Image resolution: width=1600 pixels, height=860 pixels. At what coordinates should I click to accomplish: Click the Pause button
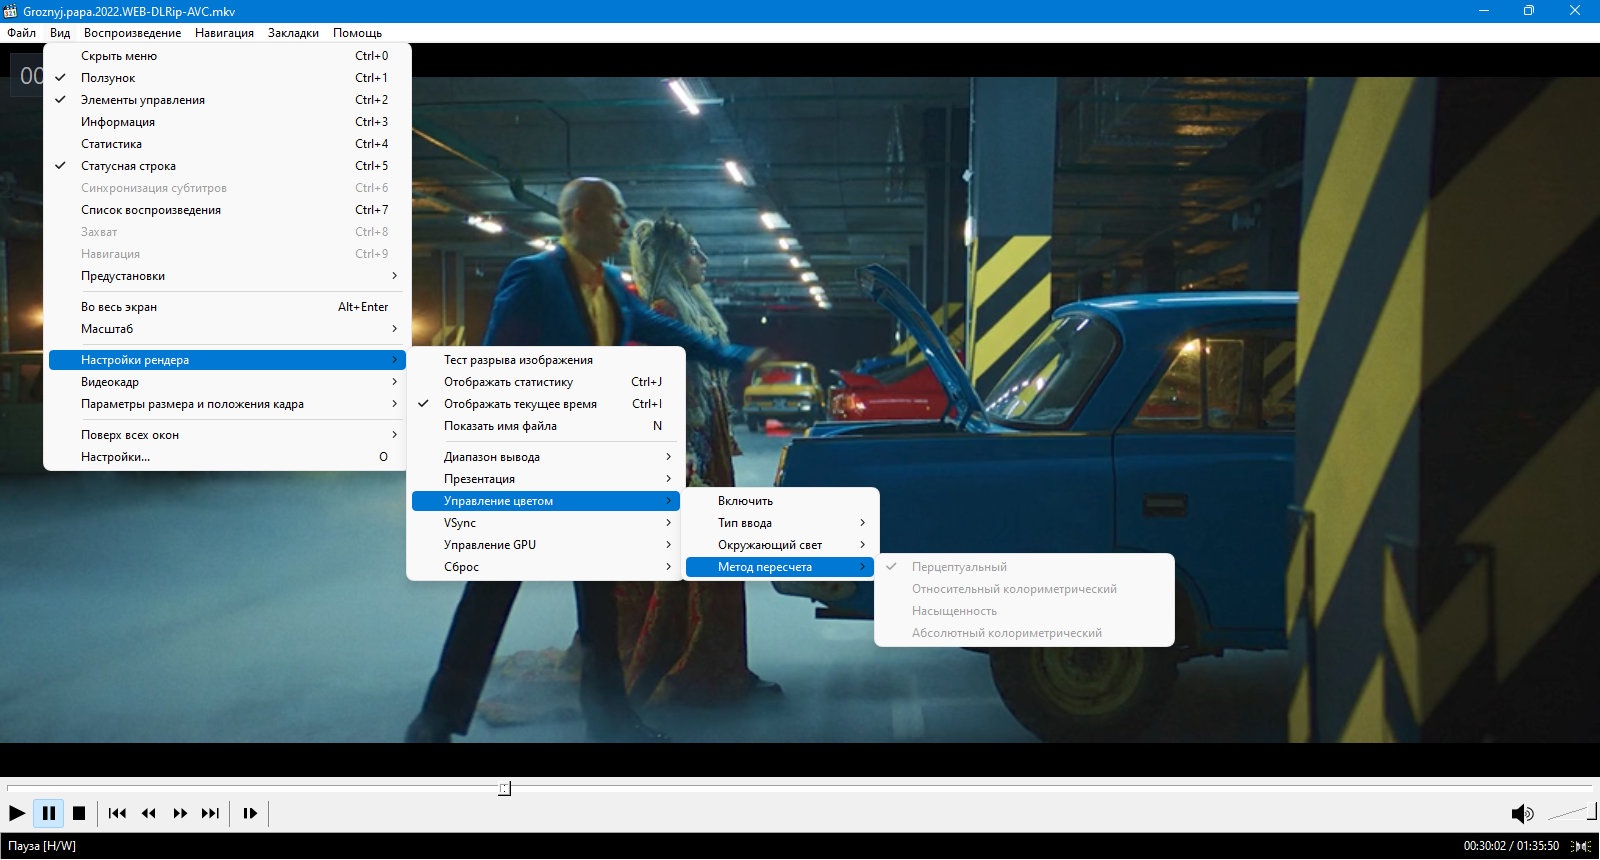(x=48, y=813)
